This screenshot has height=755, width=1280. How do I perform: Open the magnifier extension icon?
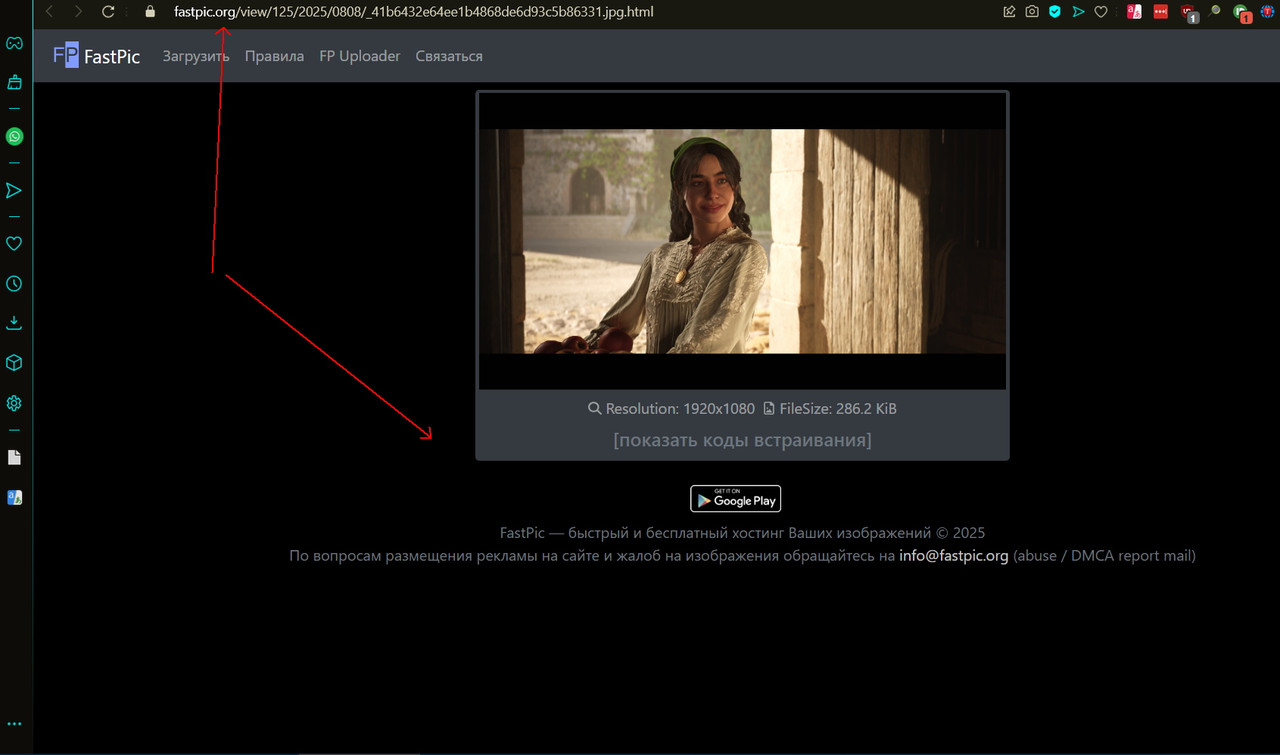(1214, 12)
